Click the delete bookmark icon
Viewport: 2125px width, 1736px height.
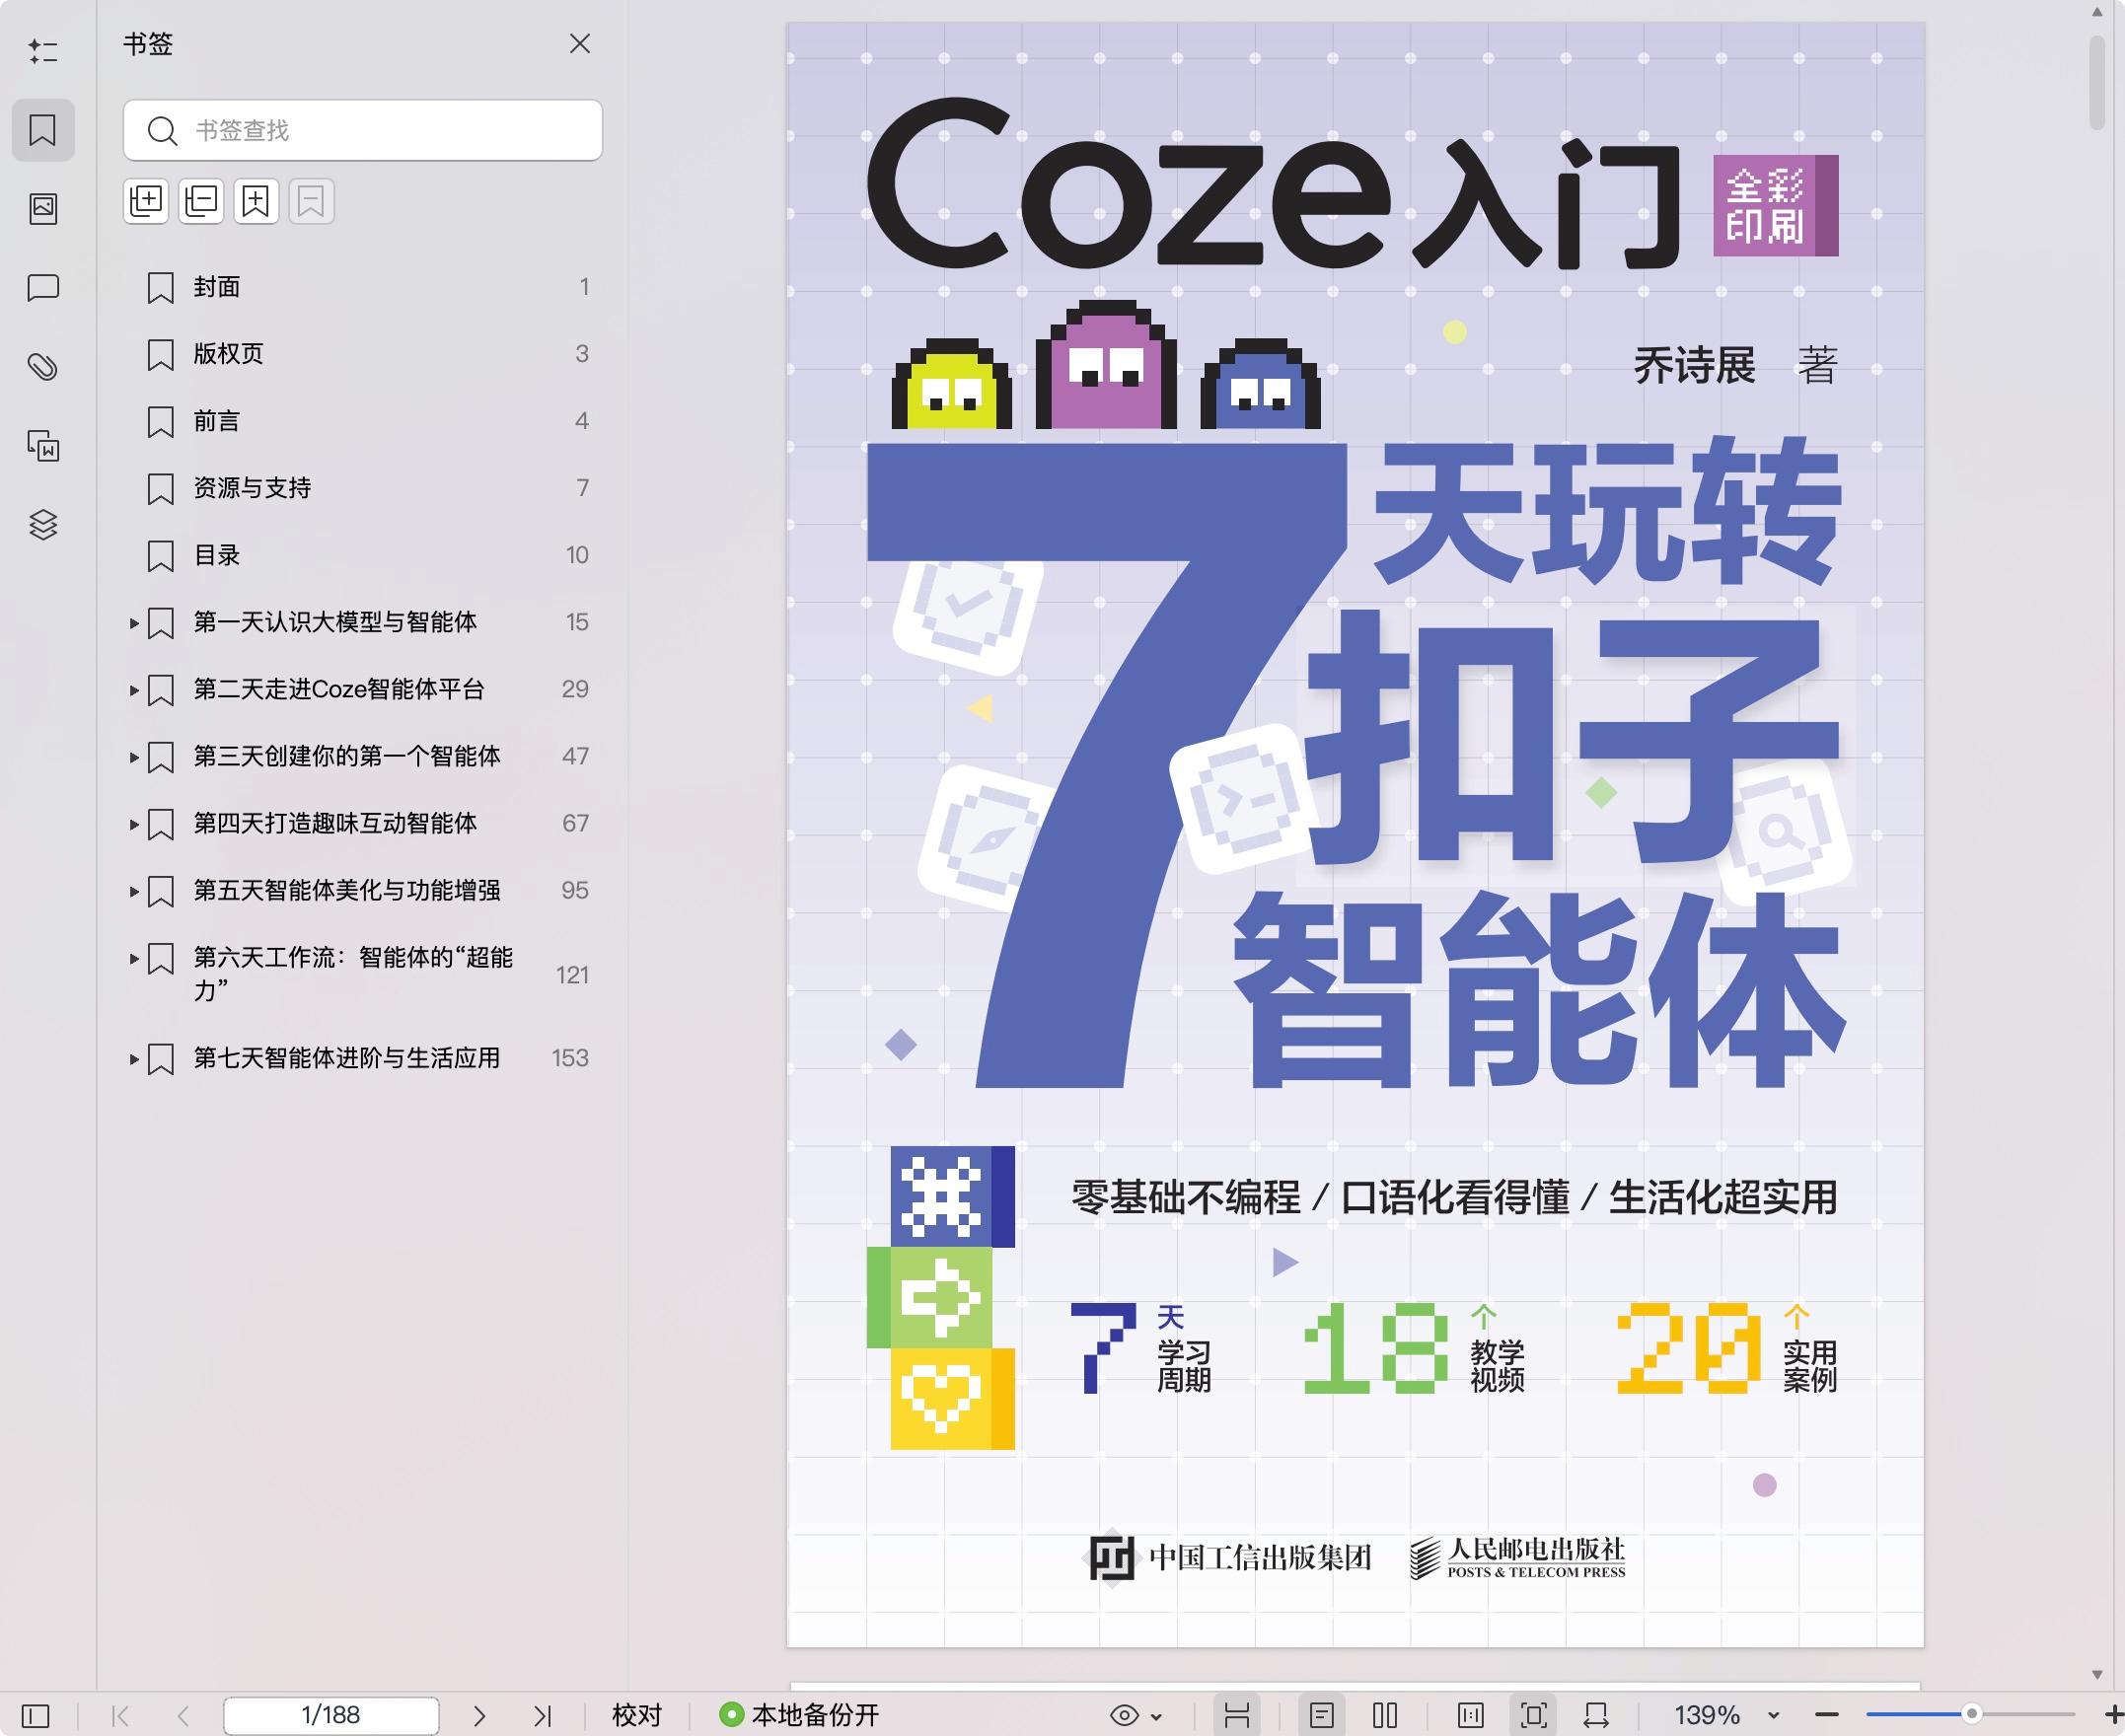pyautogui.click(x=311, y=201)
